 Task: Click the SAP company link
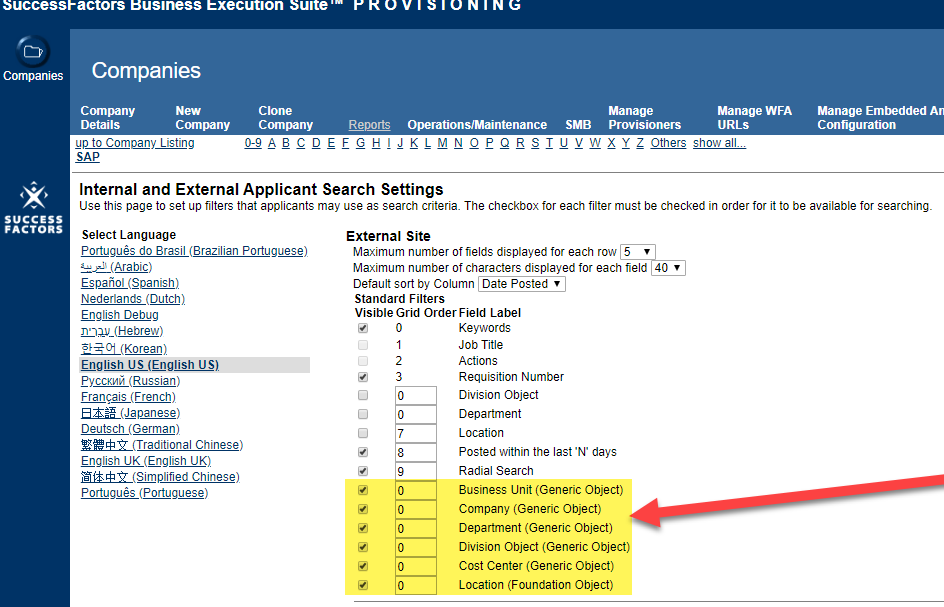(x=88, y=157)
